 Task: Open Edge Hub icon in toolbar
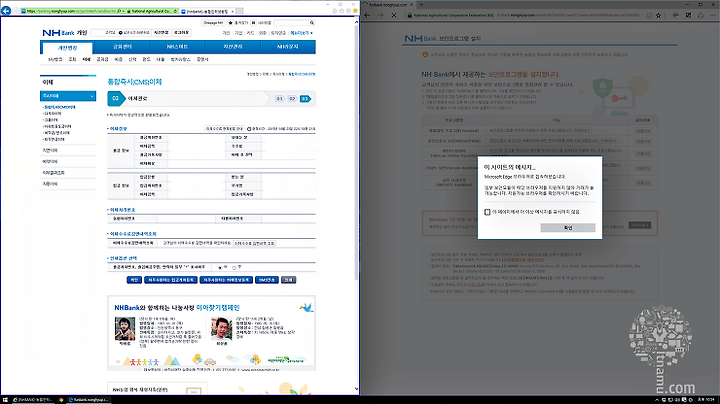[x=675, y=15]
